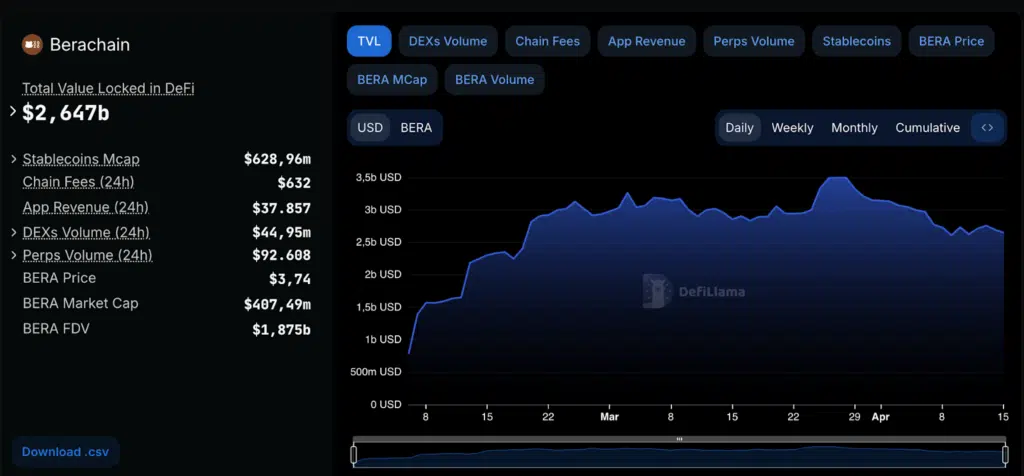Click the App Revenue (24h) label
The image size is (1024, 476).
tap(86, 208)
